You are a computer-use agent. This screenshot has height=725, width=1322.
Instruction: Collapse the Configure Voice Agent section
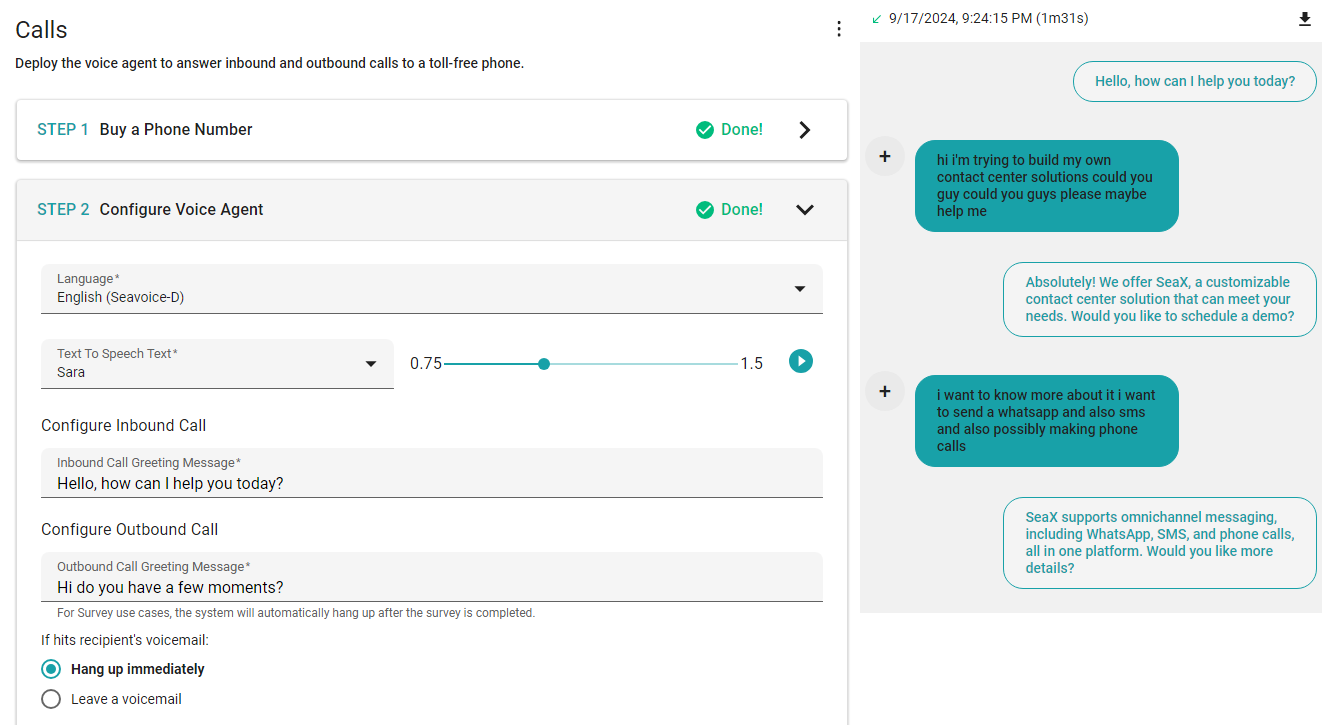(805, 209)
